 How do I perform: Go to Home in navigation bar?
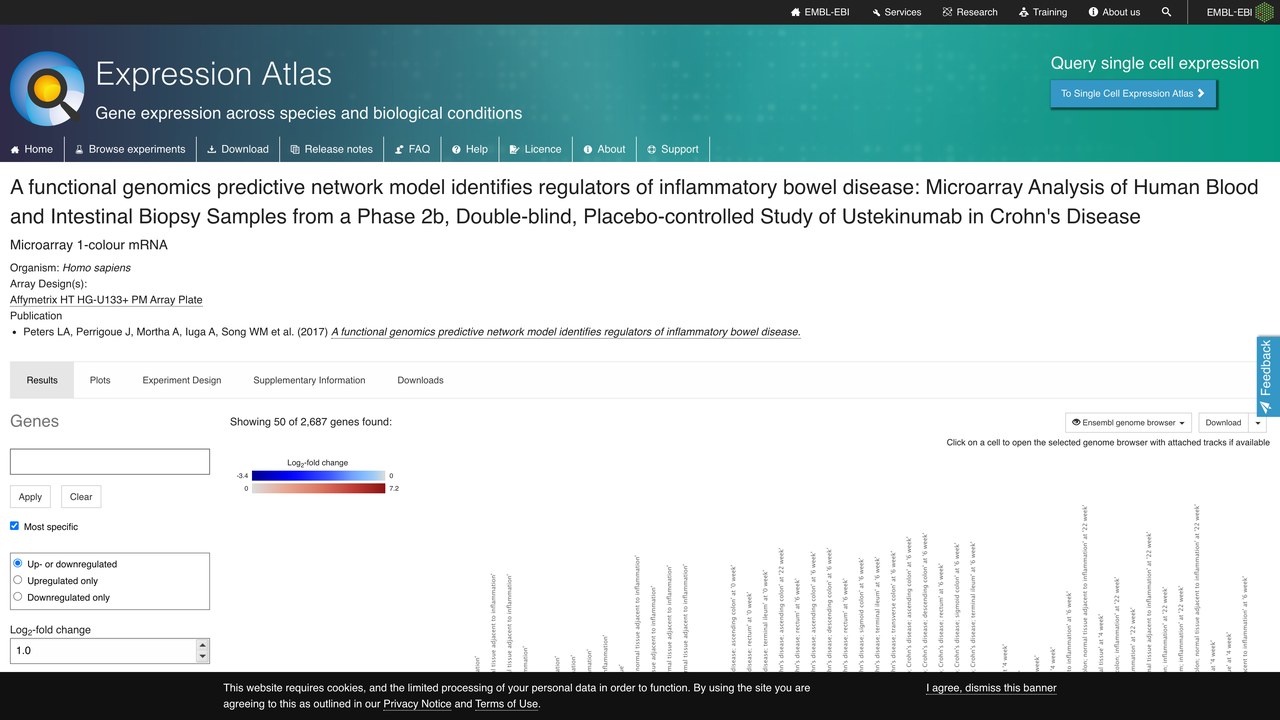(32, 149)
